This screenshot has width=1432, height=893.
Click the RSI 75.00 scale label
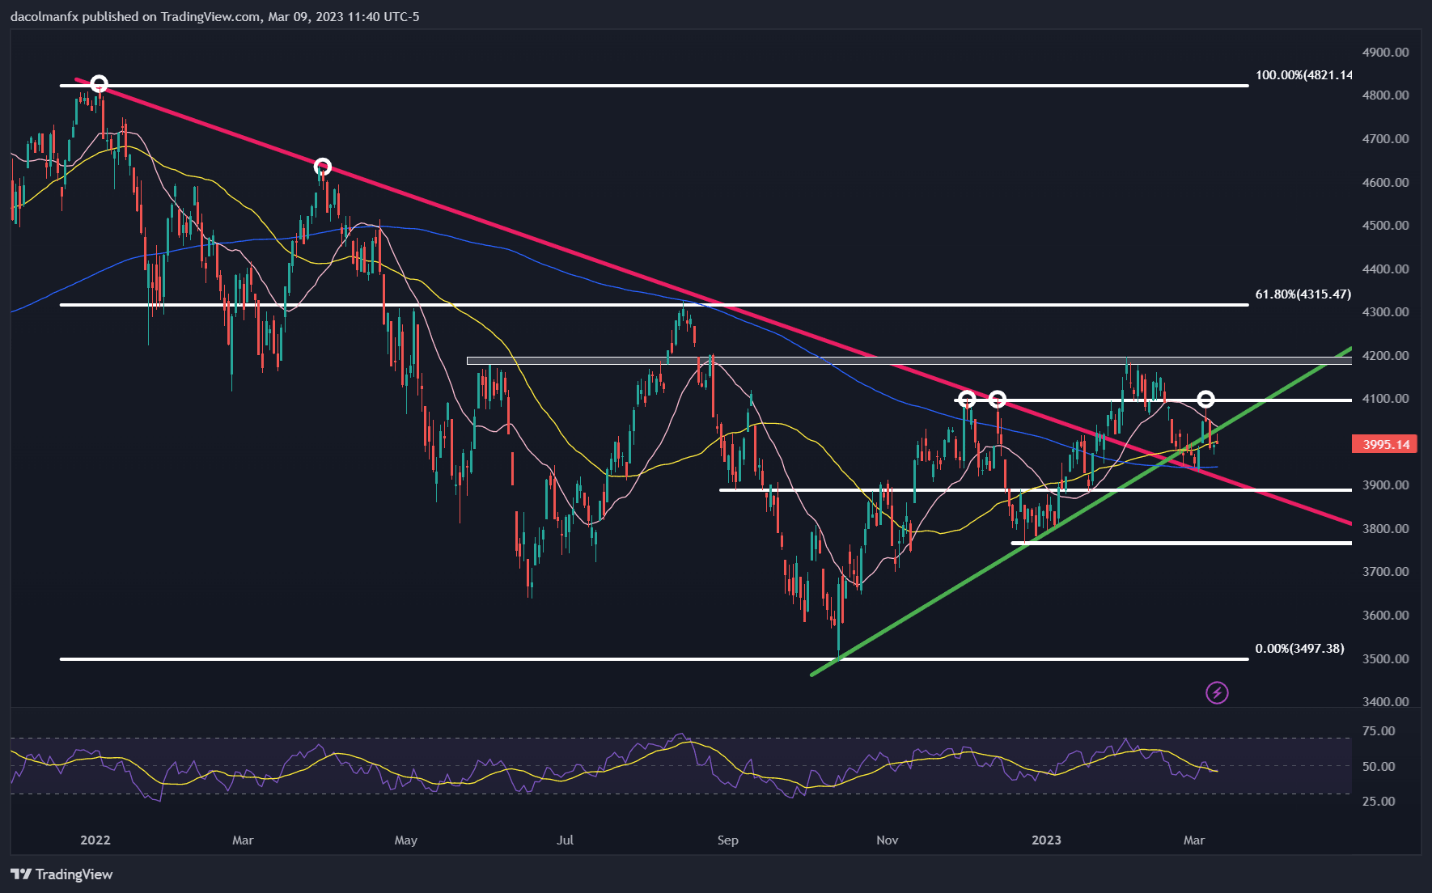[1379, 731]
